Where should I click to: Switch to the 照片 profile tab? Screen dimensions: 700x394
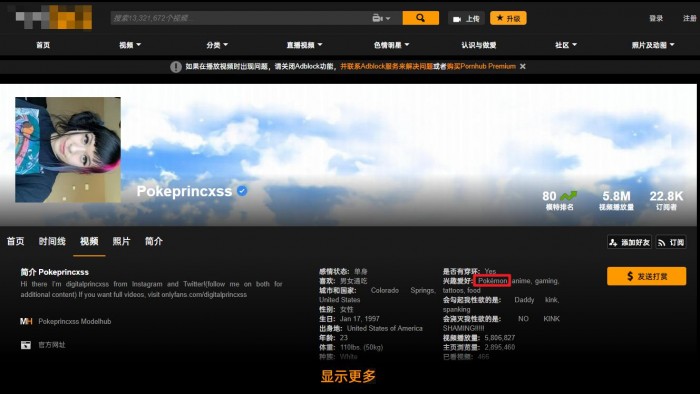coord(121,241)
